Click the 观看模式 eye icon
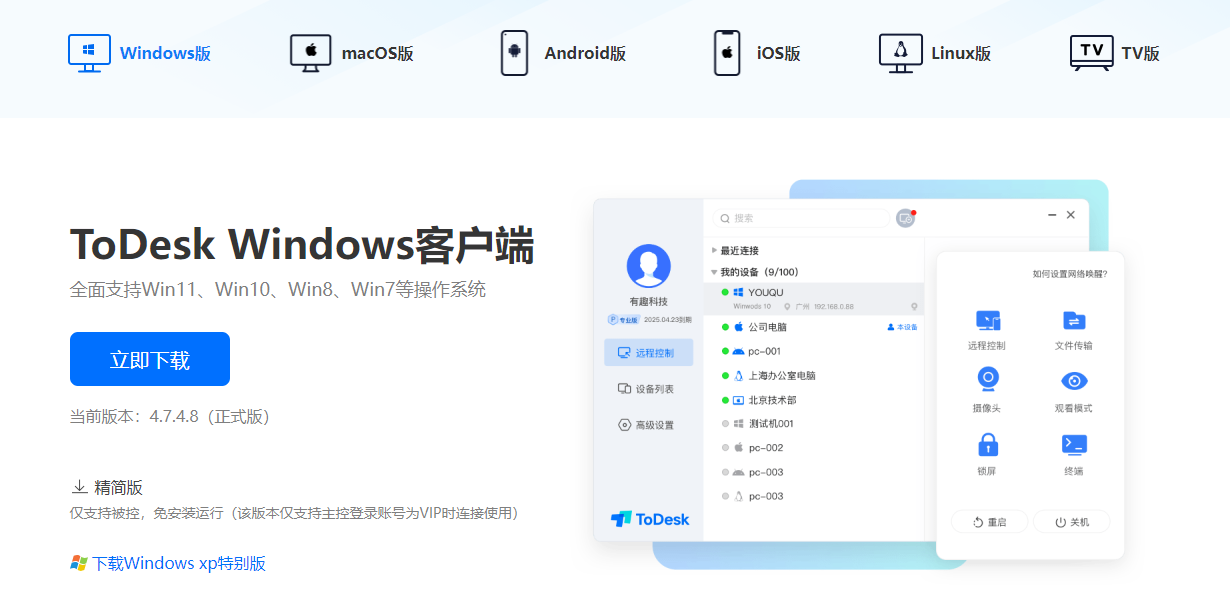Viewport: 1230px width, 601px height. click(1074, 381)
